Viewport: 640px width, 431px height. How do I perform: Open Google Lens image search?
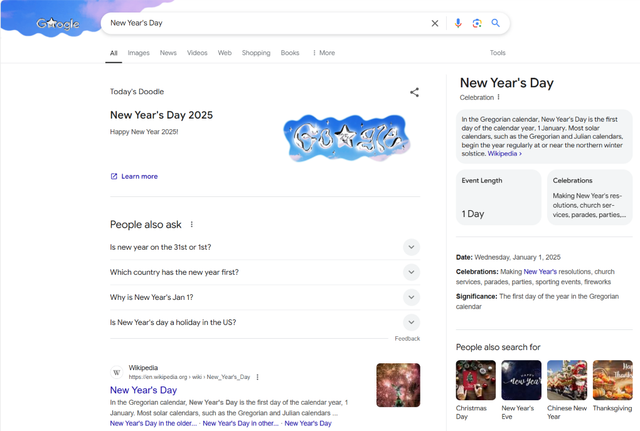(x=477, y=23)
